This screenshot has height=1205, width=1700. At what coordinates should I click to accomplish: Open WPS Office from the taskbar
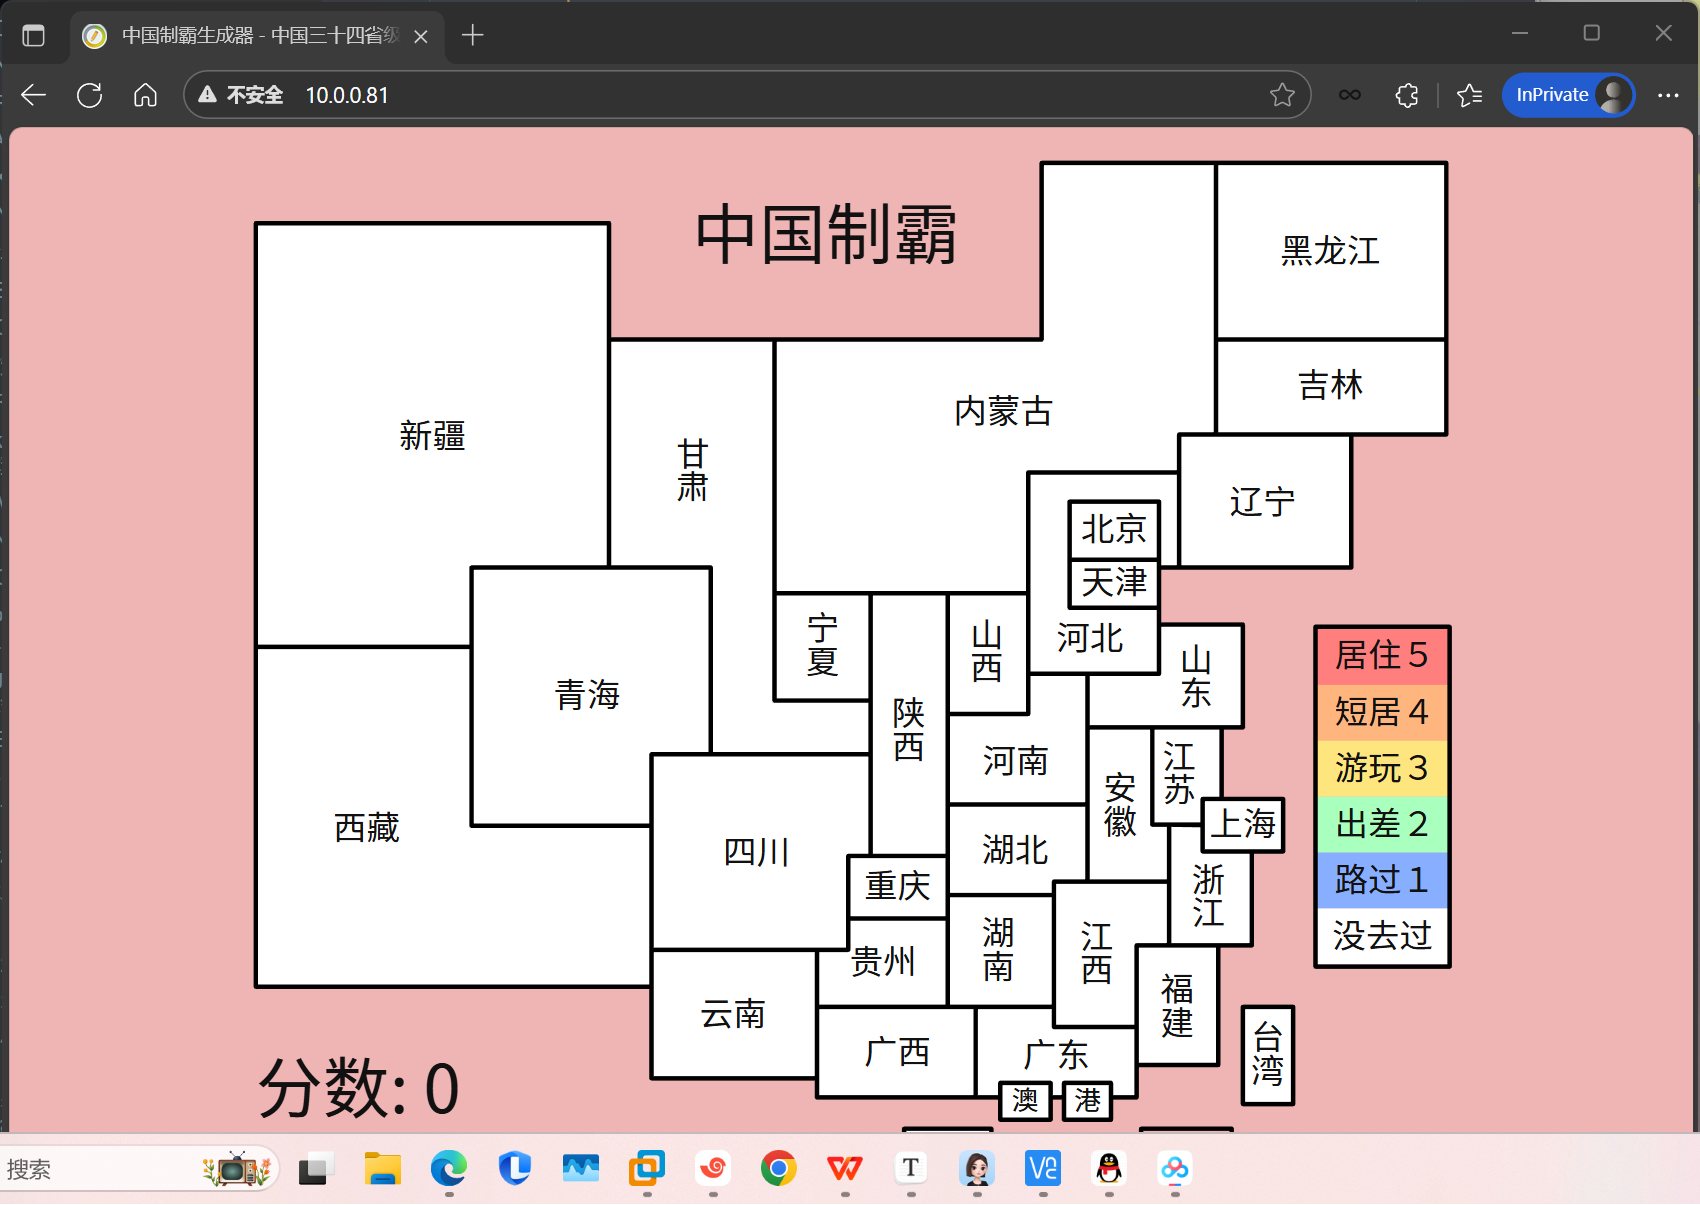click(x=845, y=1168)
